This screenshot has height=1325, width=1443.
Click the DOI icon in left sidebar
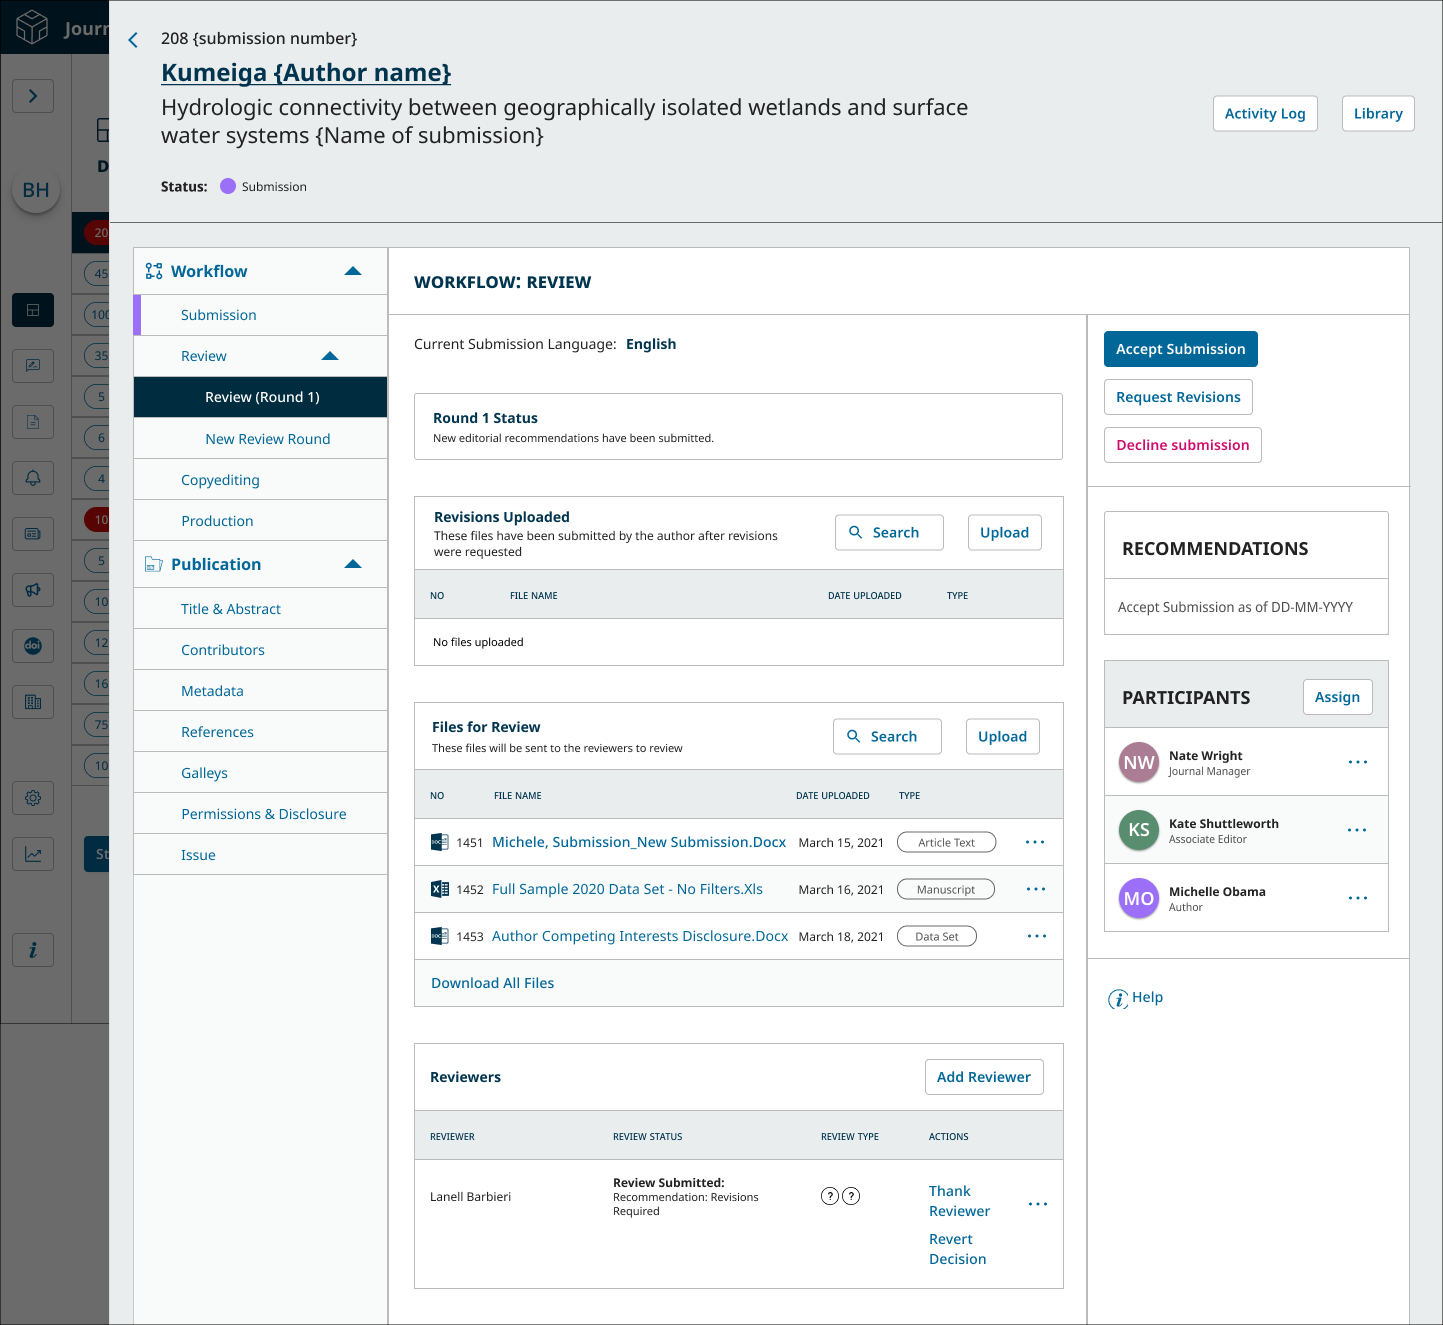33,646
